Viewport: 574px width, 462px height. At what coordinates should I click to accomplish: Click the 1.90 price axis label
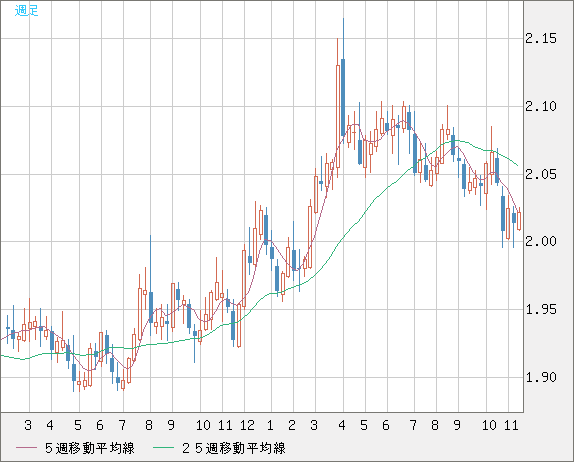pos(541,377)
